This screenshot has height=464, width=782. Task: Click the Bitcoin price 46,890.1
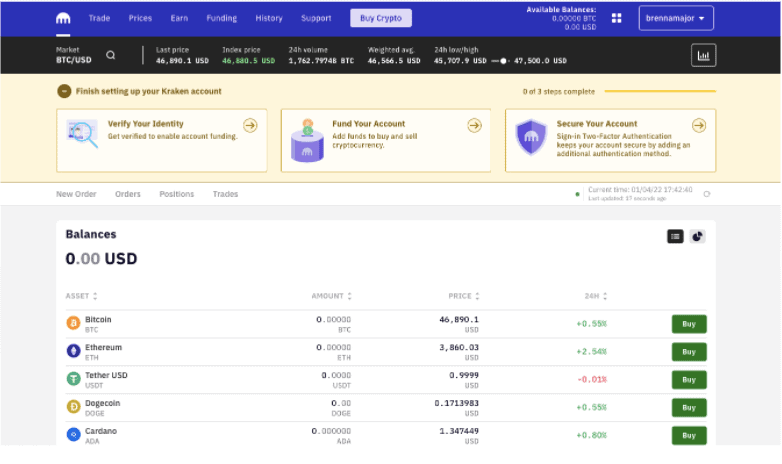[x=459, y=319]
